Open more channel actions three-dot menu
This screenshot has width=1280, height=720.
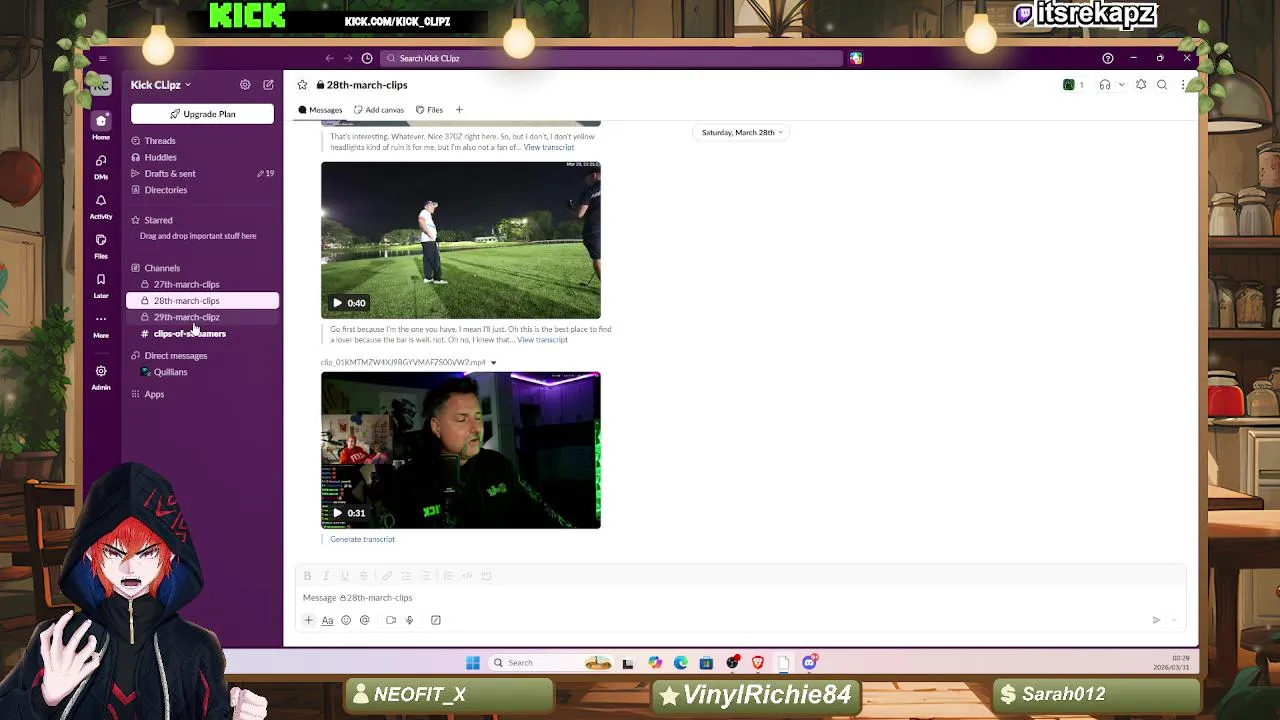(x=1183, y=85)
